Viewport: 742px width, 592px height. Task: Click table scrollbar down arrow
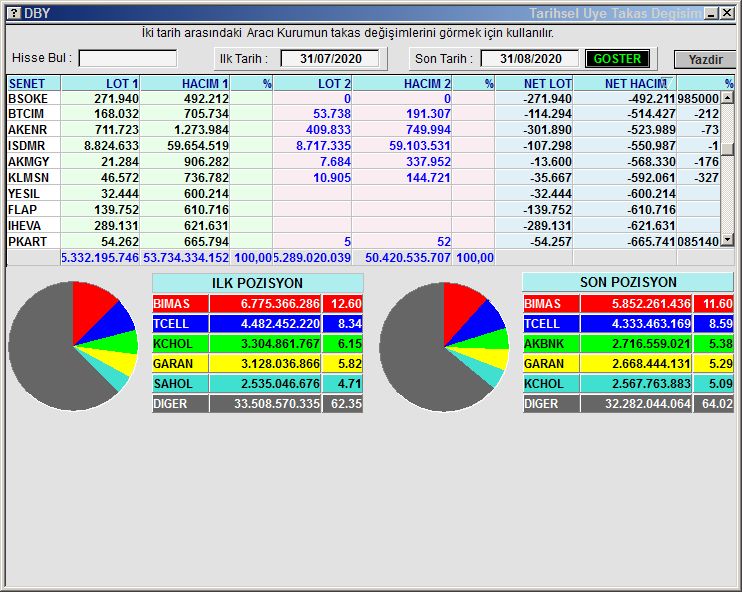coord(727,240)
